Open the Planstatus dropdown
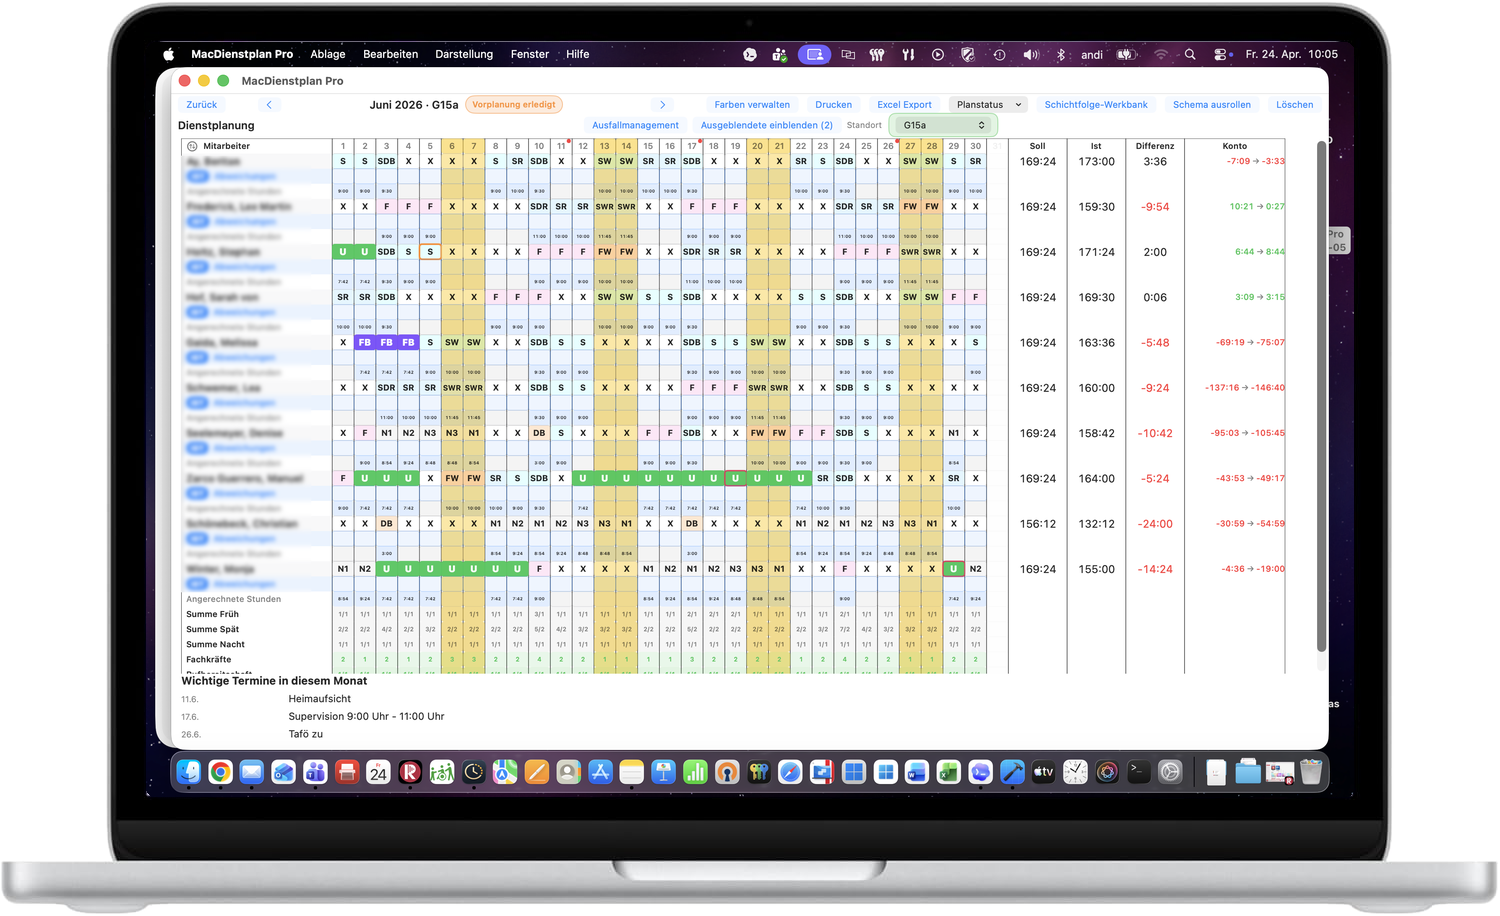Screen dimensions: 1500x916 click(987, 104)
